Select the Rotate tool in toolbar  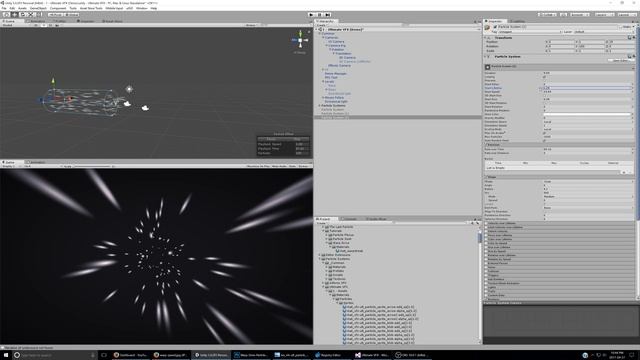pos(22,15)
